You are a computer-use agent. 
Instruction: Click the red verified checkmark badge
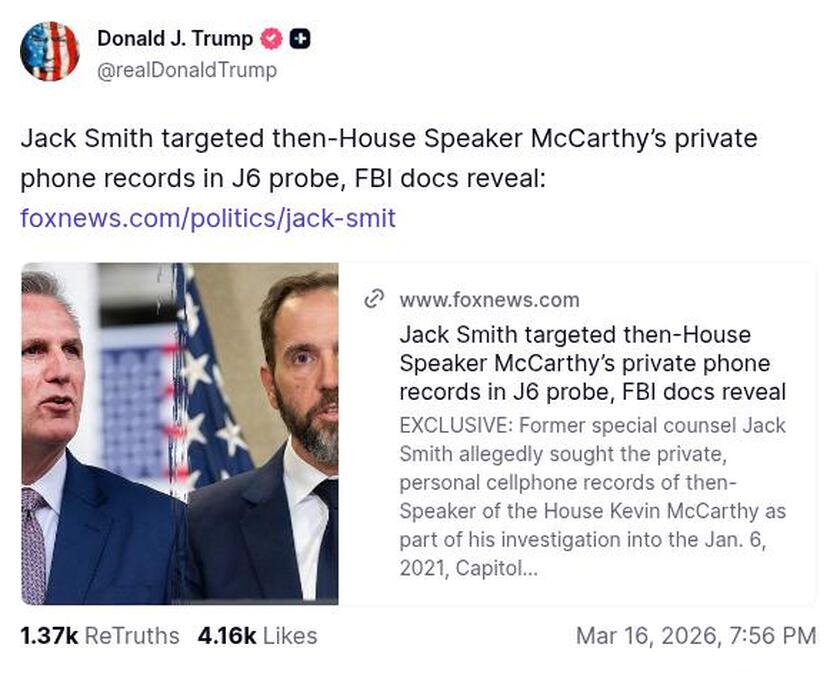click(270, 39)
